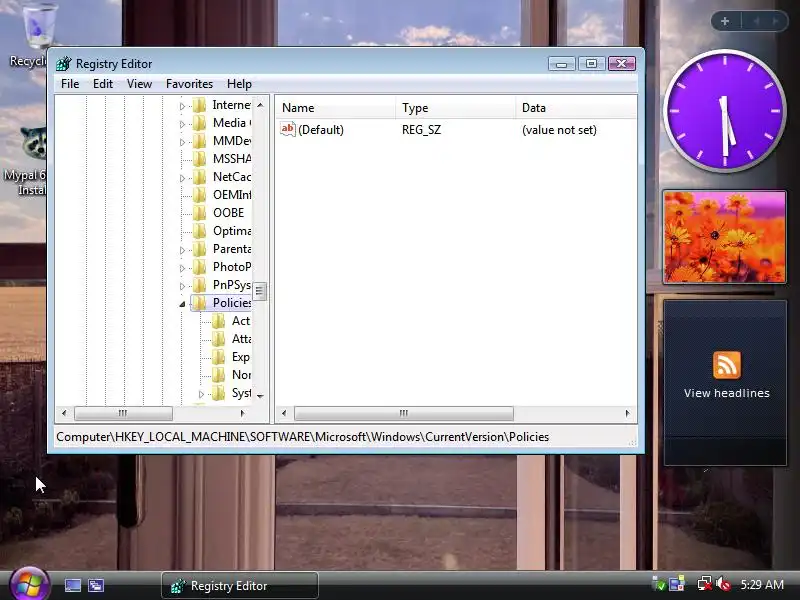Open the View menu
The image size is (800, 600).
[139, 84]
